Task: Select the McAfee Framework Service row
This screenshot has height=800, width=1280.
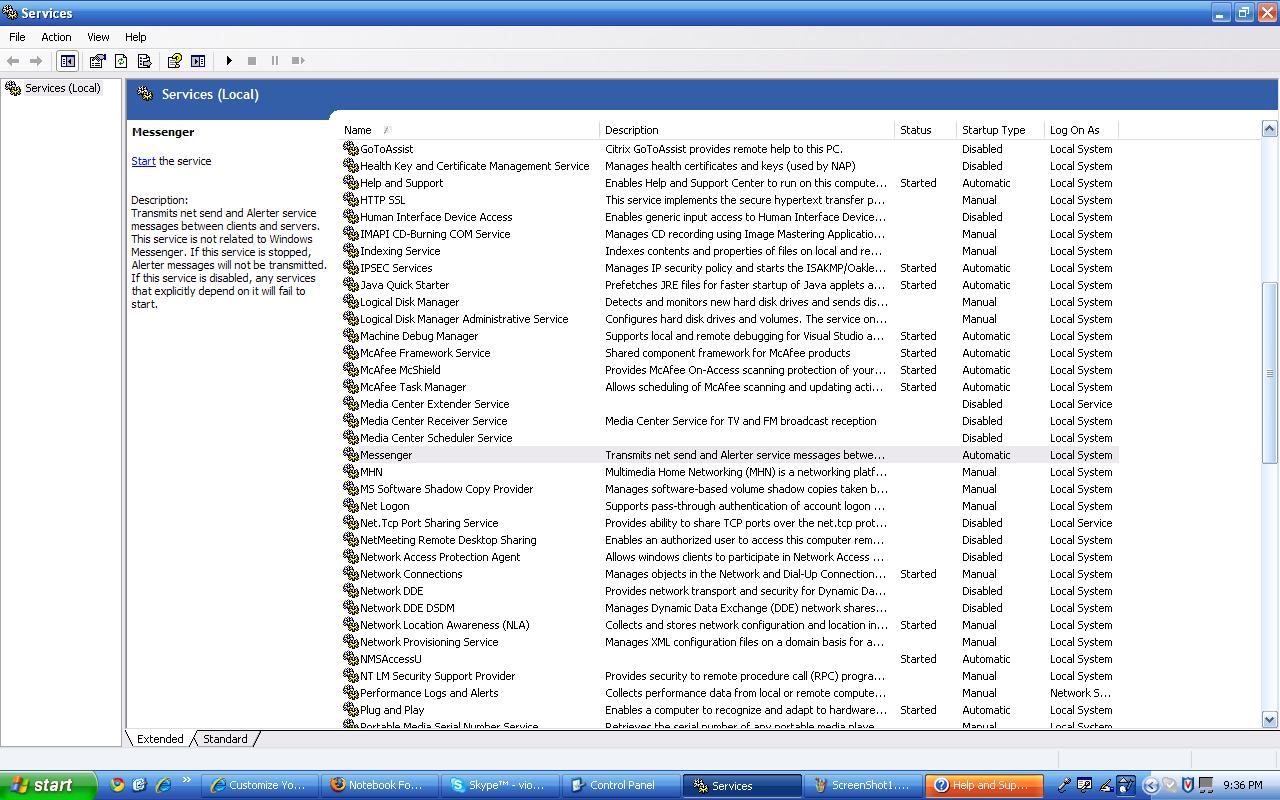Action: 729,352
